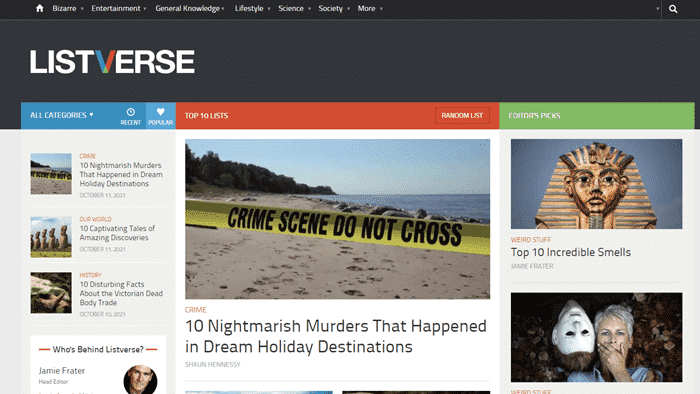Expand the More menu

point(370,8)
